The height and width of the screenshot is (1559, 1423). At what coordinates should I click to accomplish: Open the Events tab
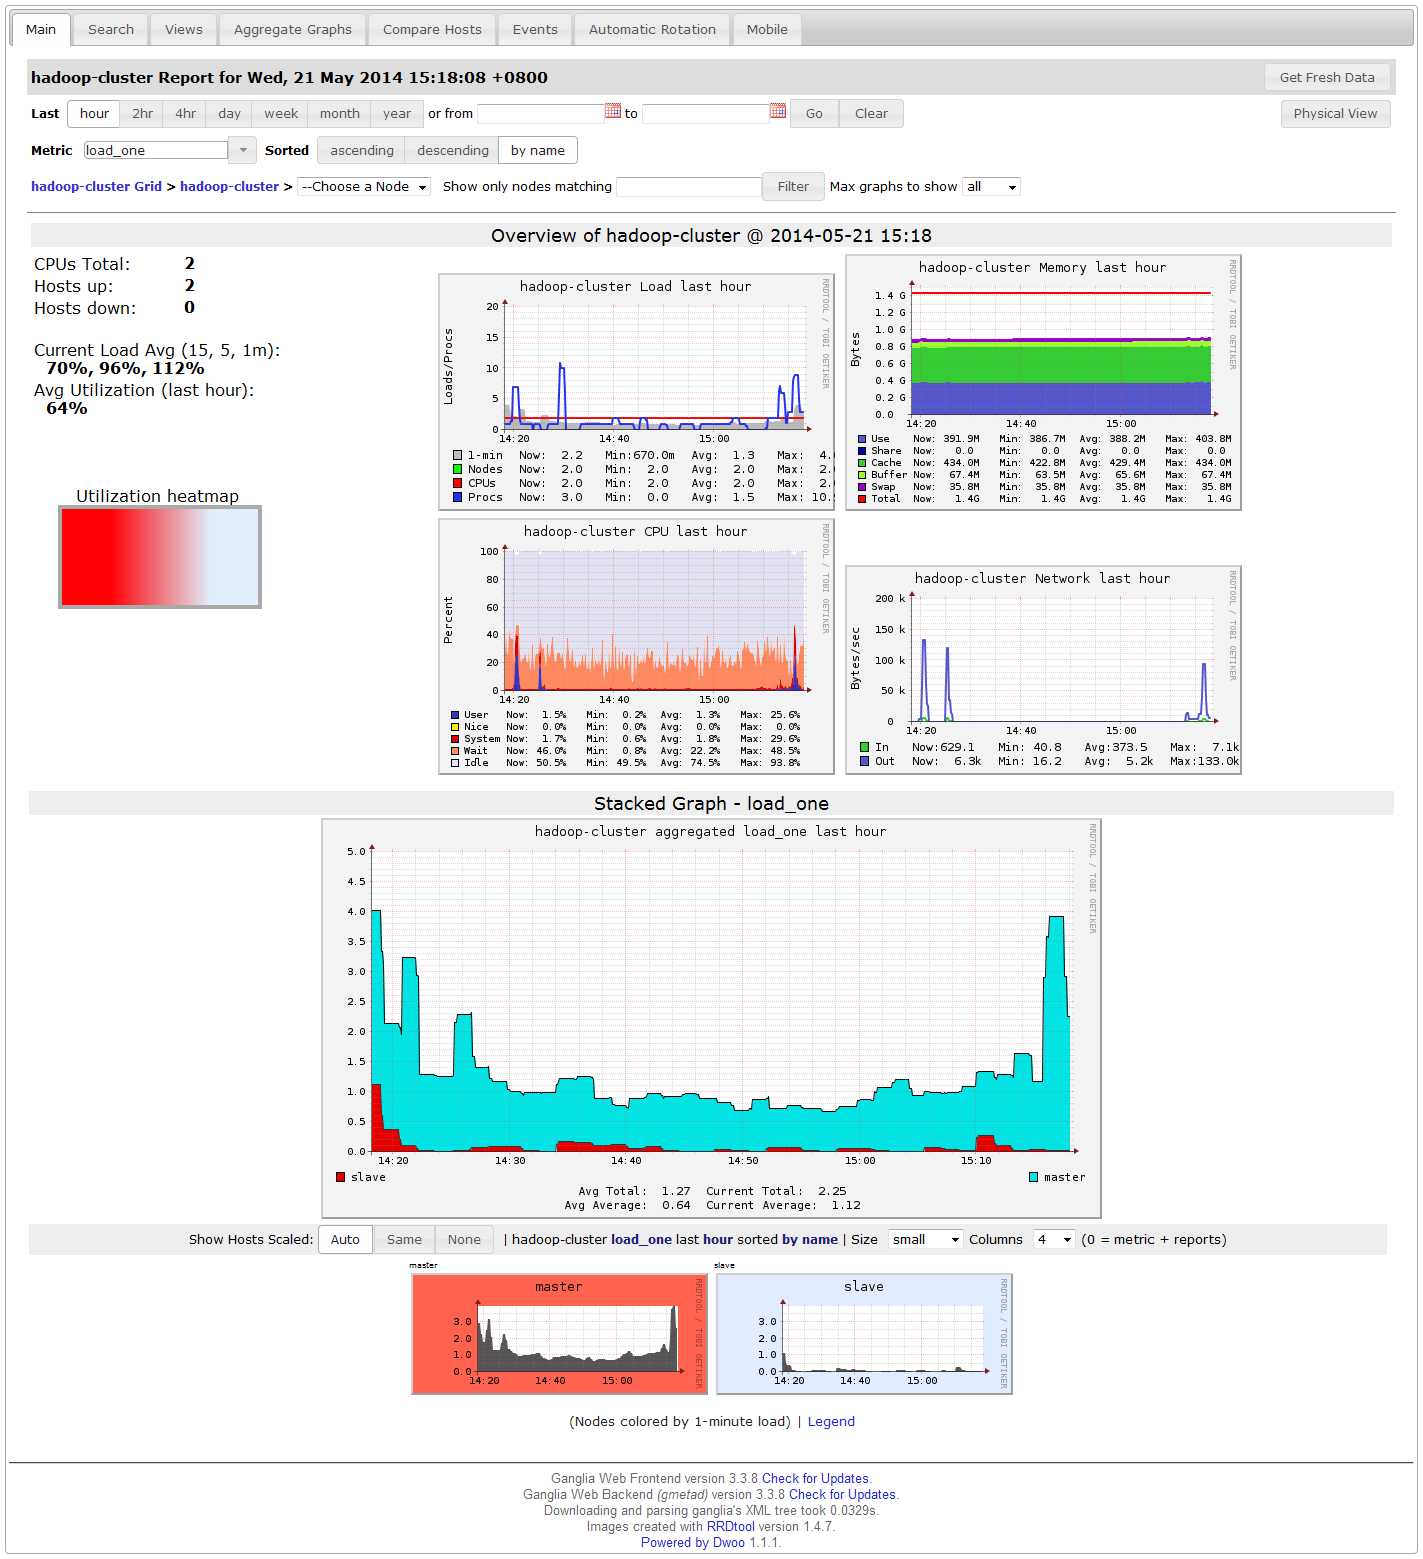click(x=535, y=30)
